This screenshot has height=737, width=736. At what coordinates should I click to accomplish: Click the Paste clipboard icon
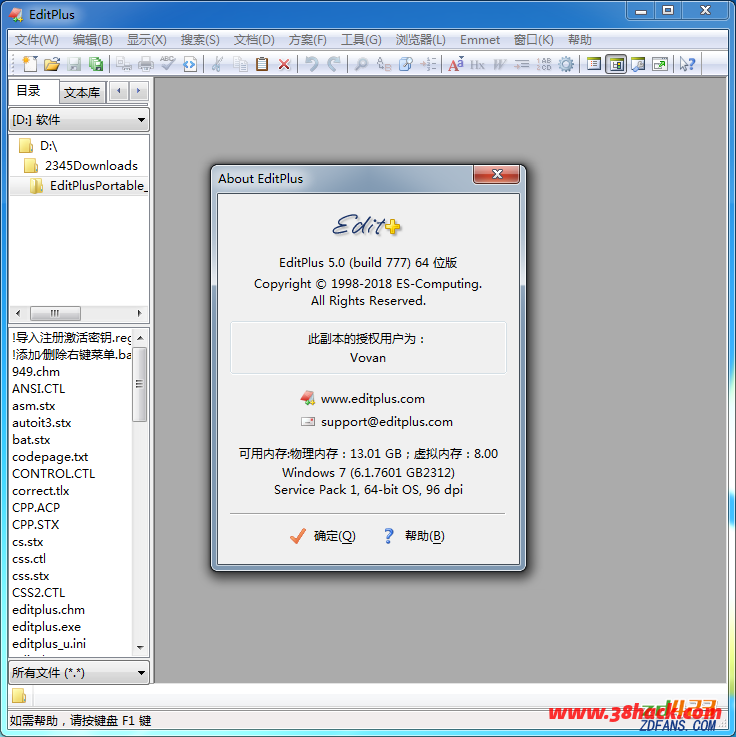tap(262, 64)
